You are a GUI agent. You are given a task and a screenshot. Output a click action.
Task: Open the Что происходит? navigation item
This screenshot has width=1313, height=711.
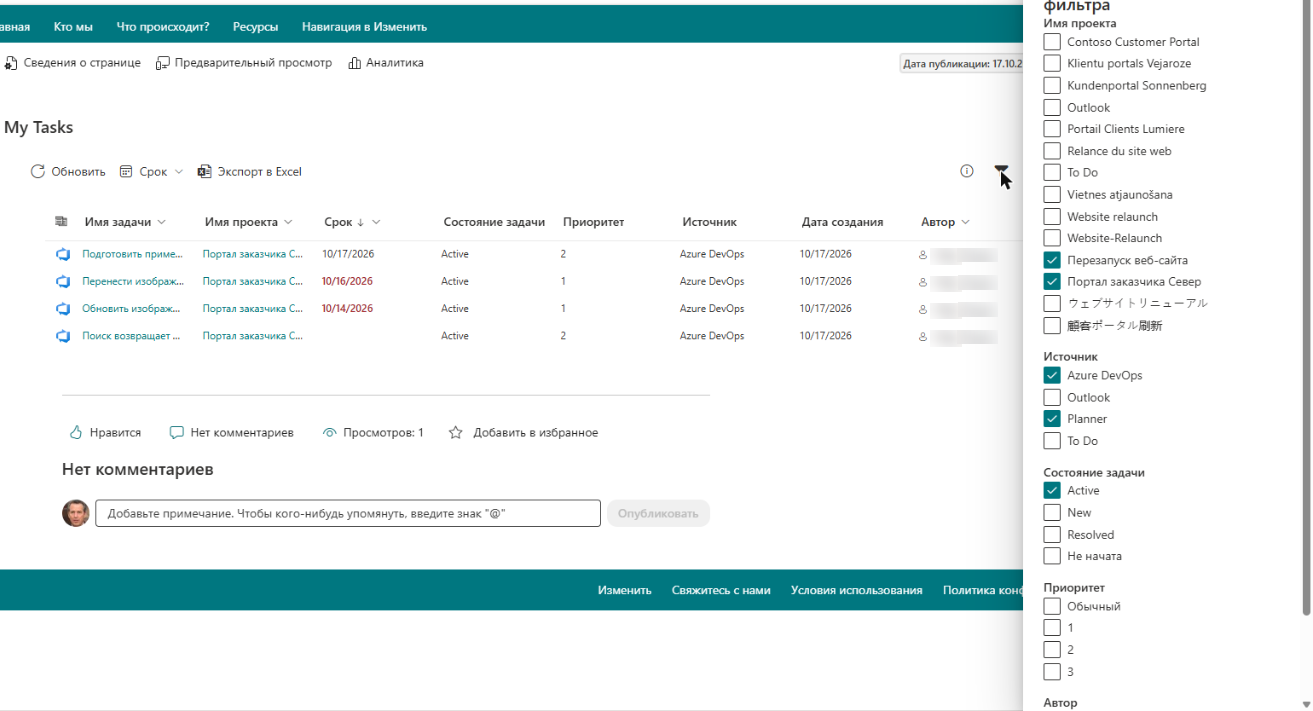pyautogui.click(x=163, y=27)
